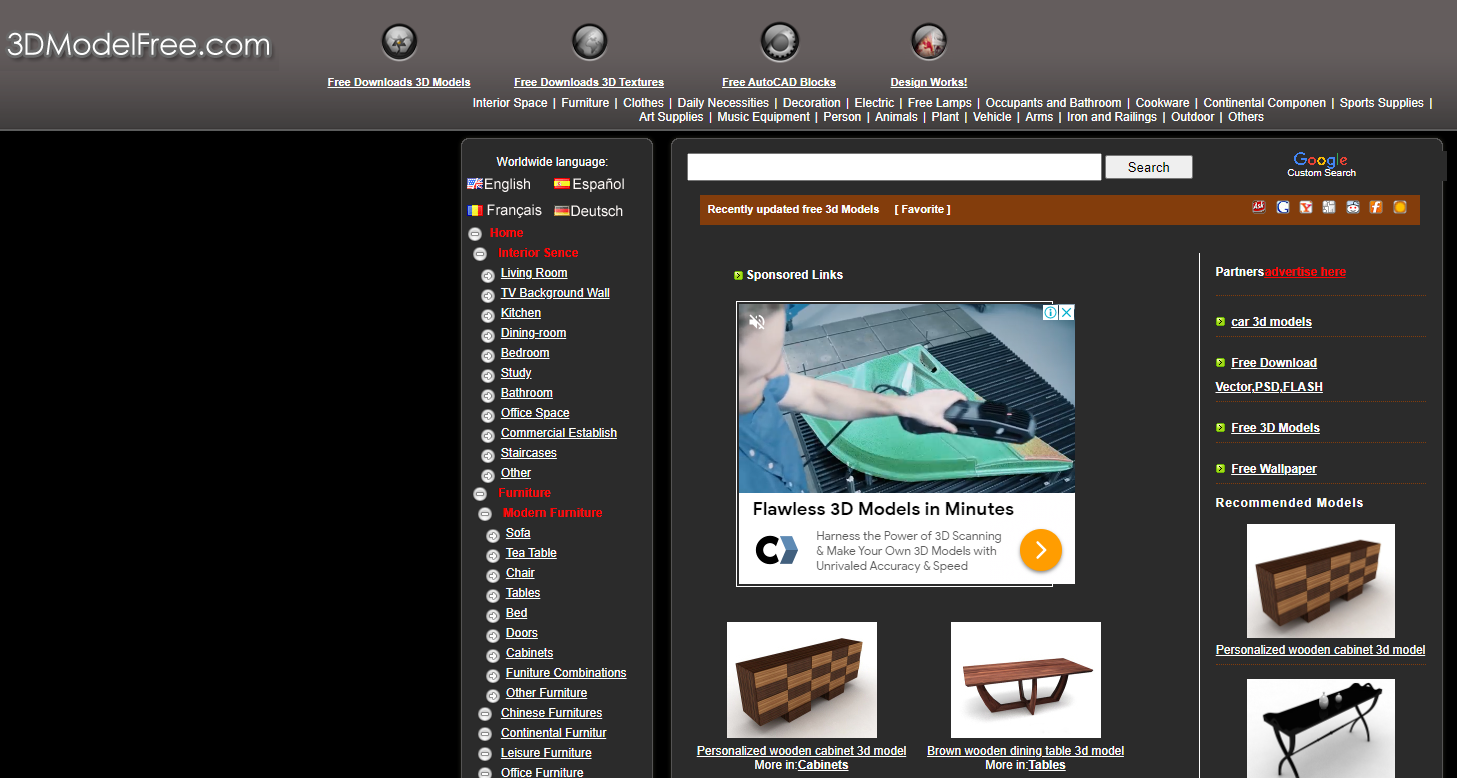Click the German flag next to Deutsch
The height and width of the screenshot is (778, 1457).
562,211
